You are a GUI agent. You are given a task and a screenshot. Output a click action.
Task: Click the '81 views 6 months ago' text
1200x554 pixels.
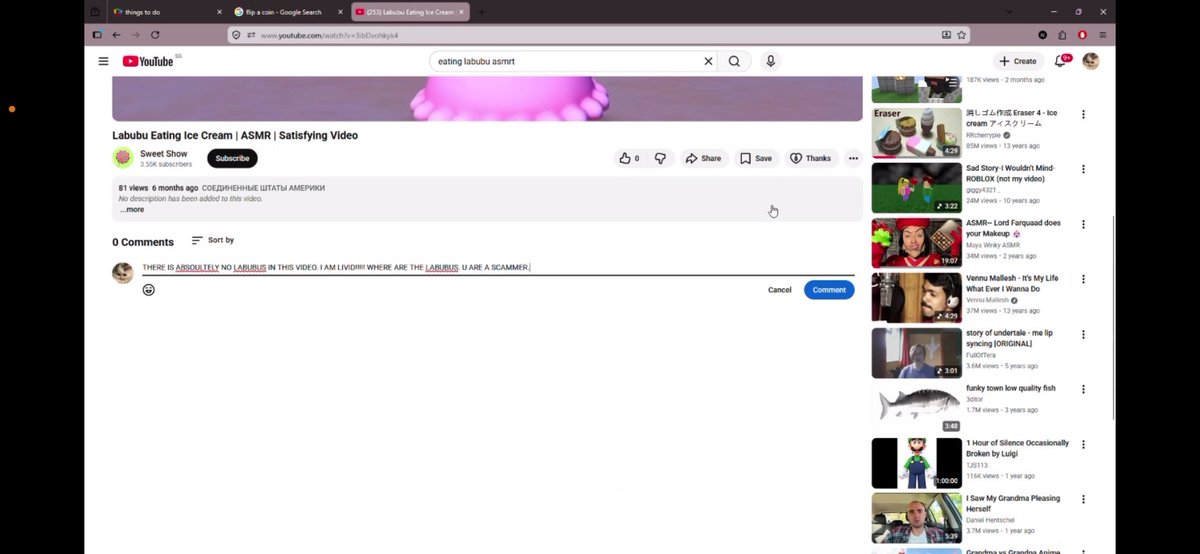click(158, 188)
